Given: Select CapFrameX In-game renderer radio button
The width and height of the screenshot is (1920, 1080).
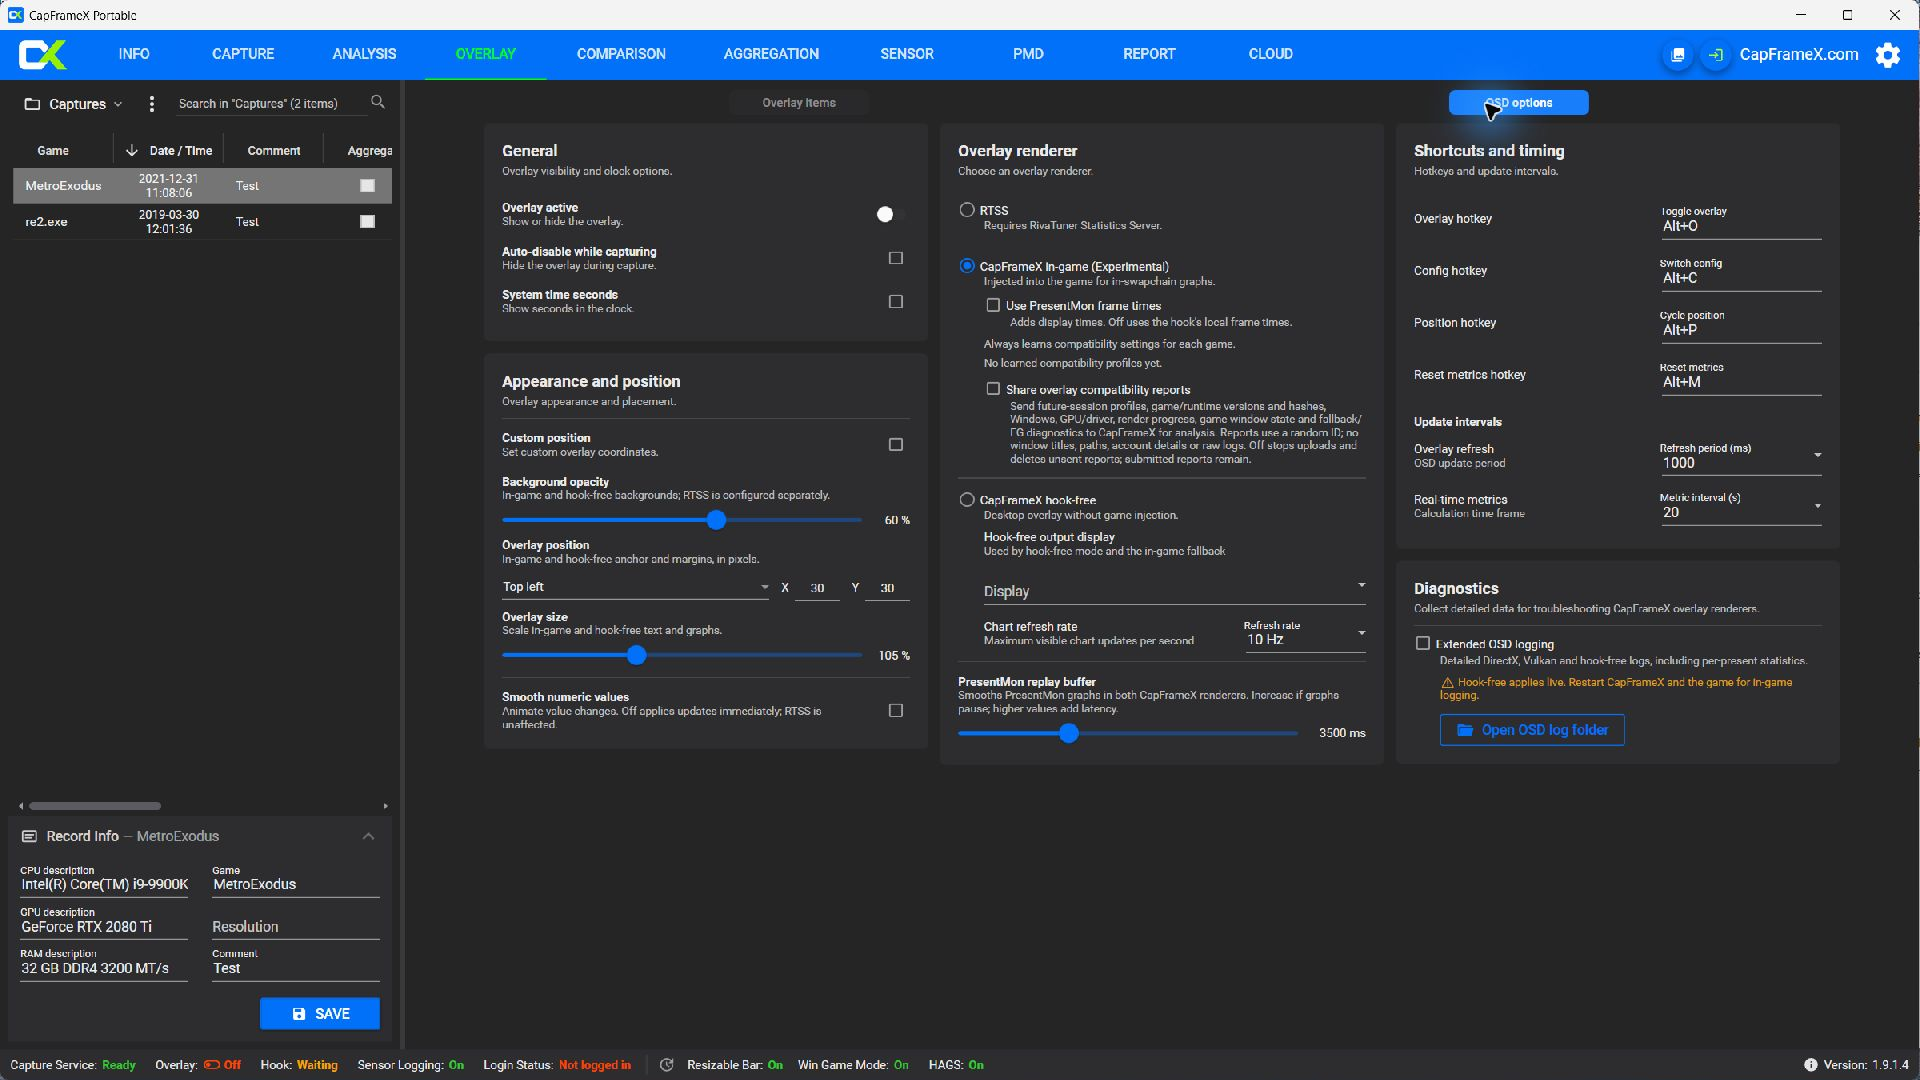Looking at the screenshot, I should click(967, 266).
